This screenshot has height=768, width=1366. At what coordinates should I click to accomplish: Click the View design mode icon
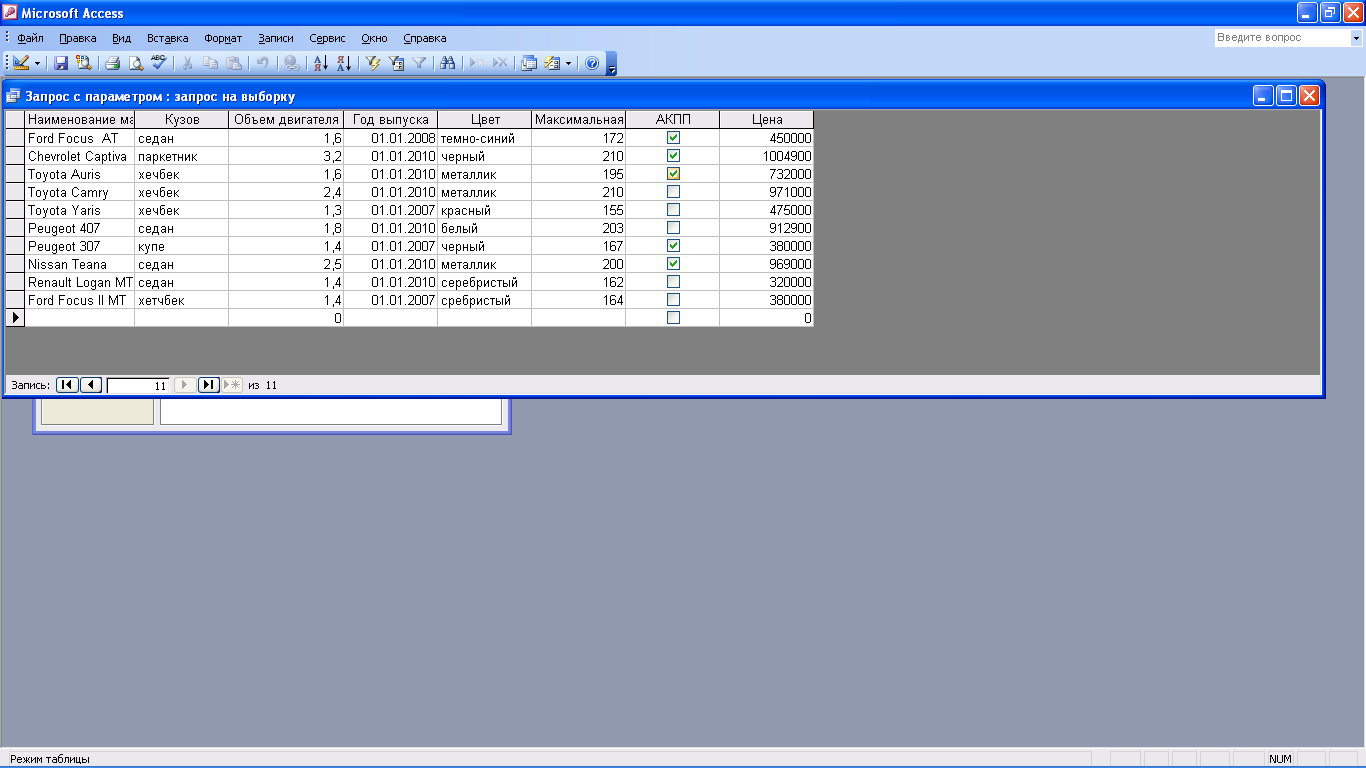pos(20,63)
